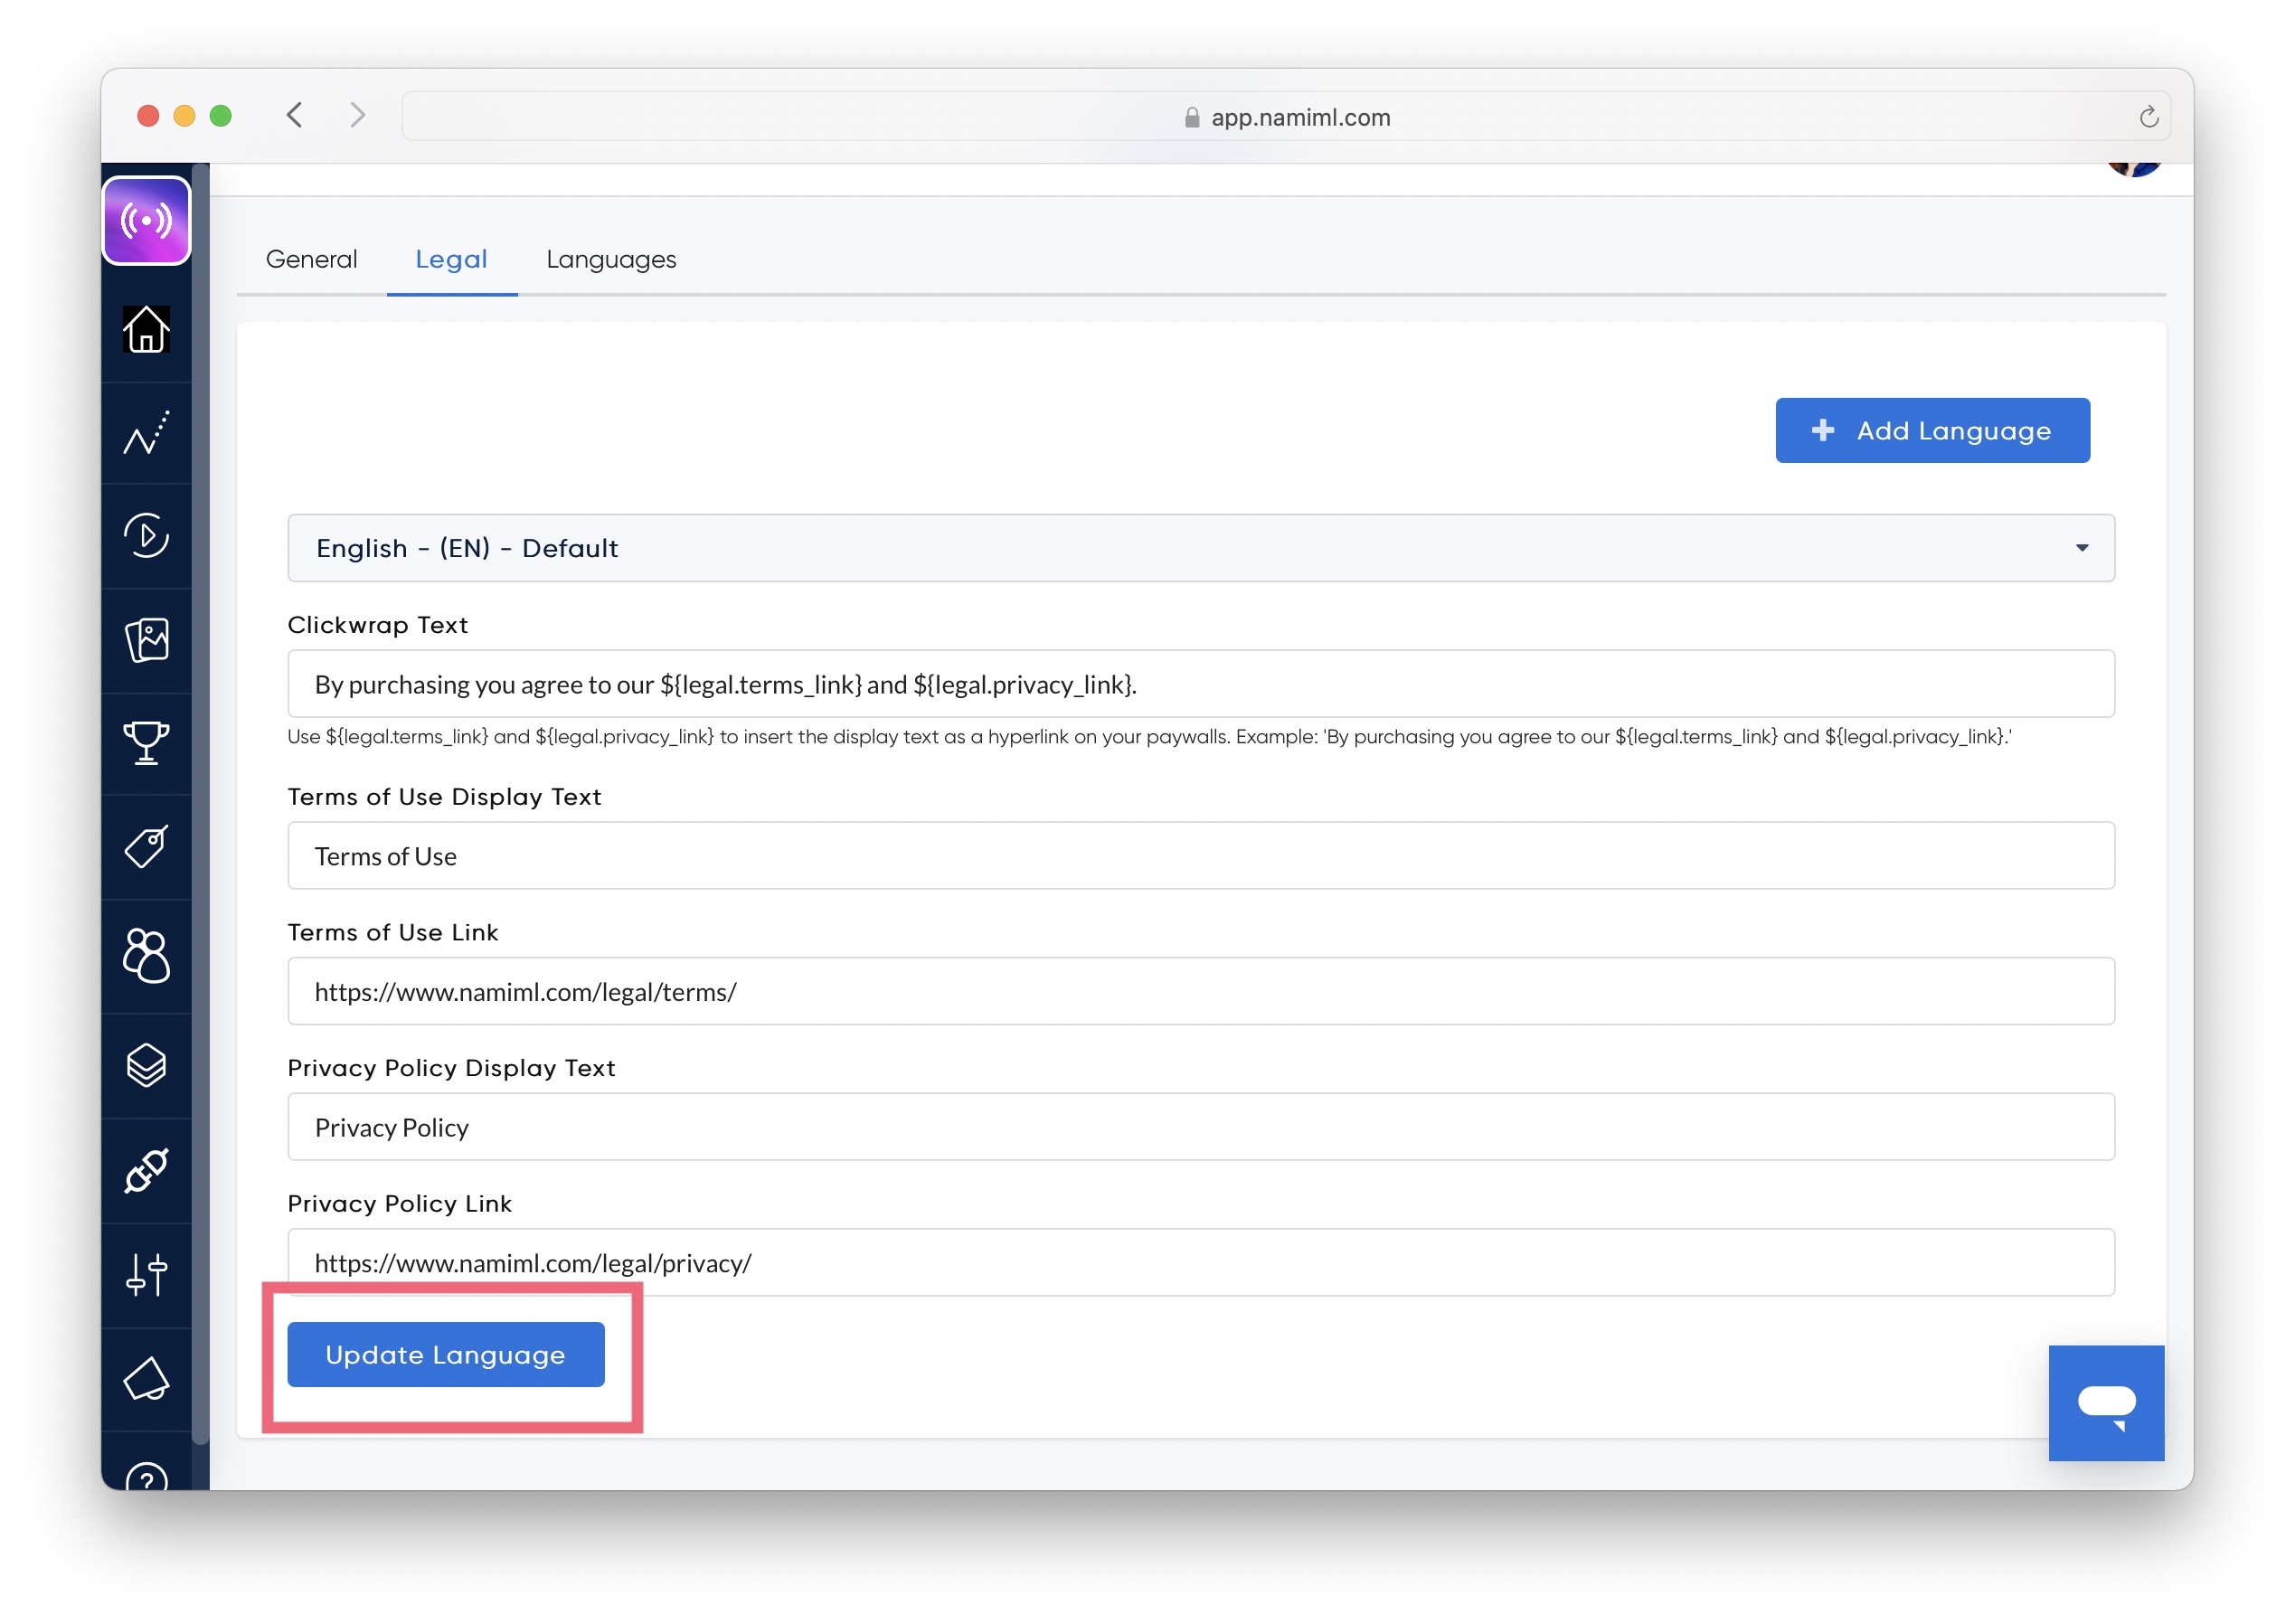Click the purple broadcast app logo

(146, 221)
